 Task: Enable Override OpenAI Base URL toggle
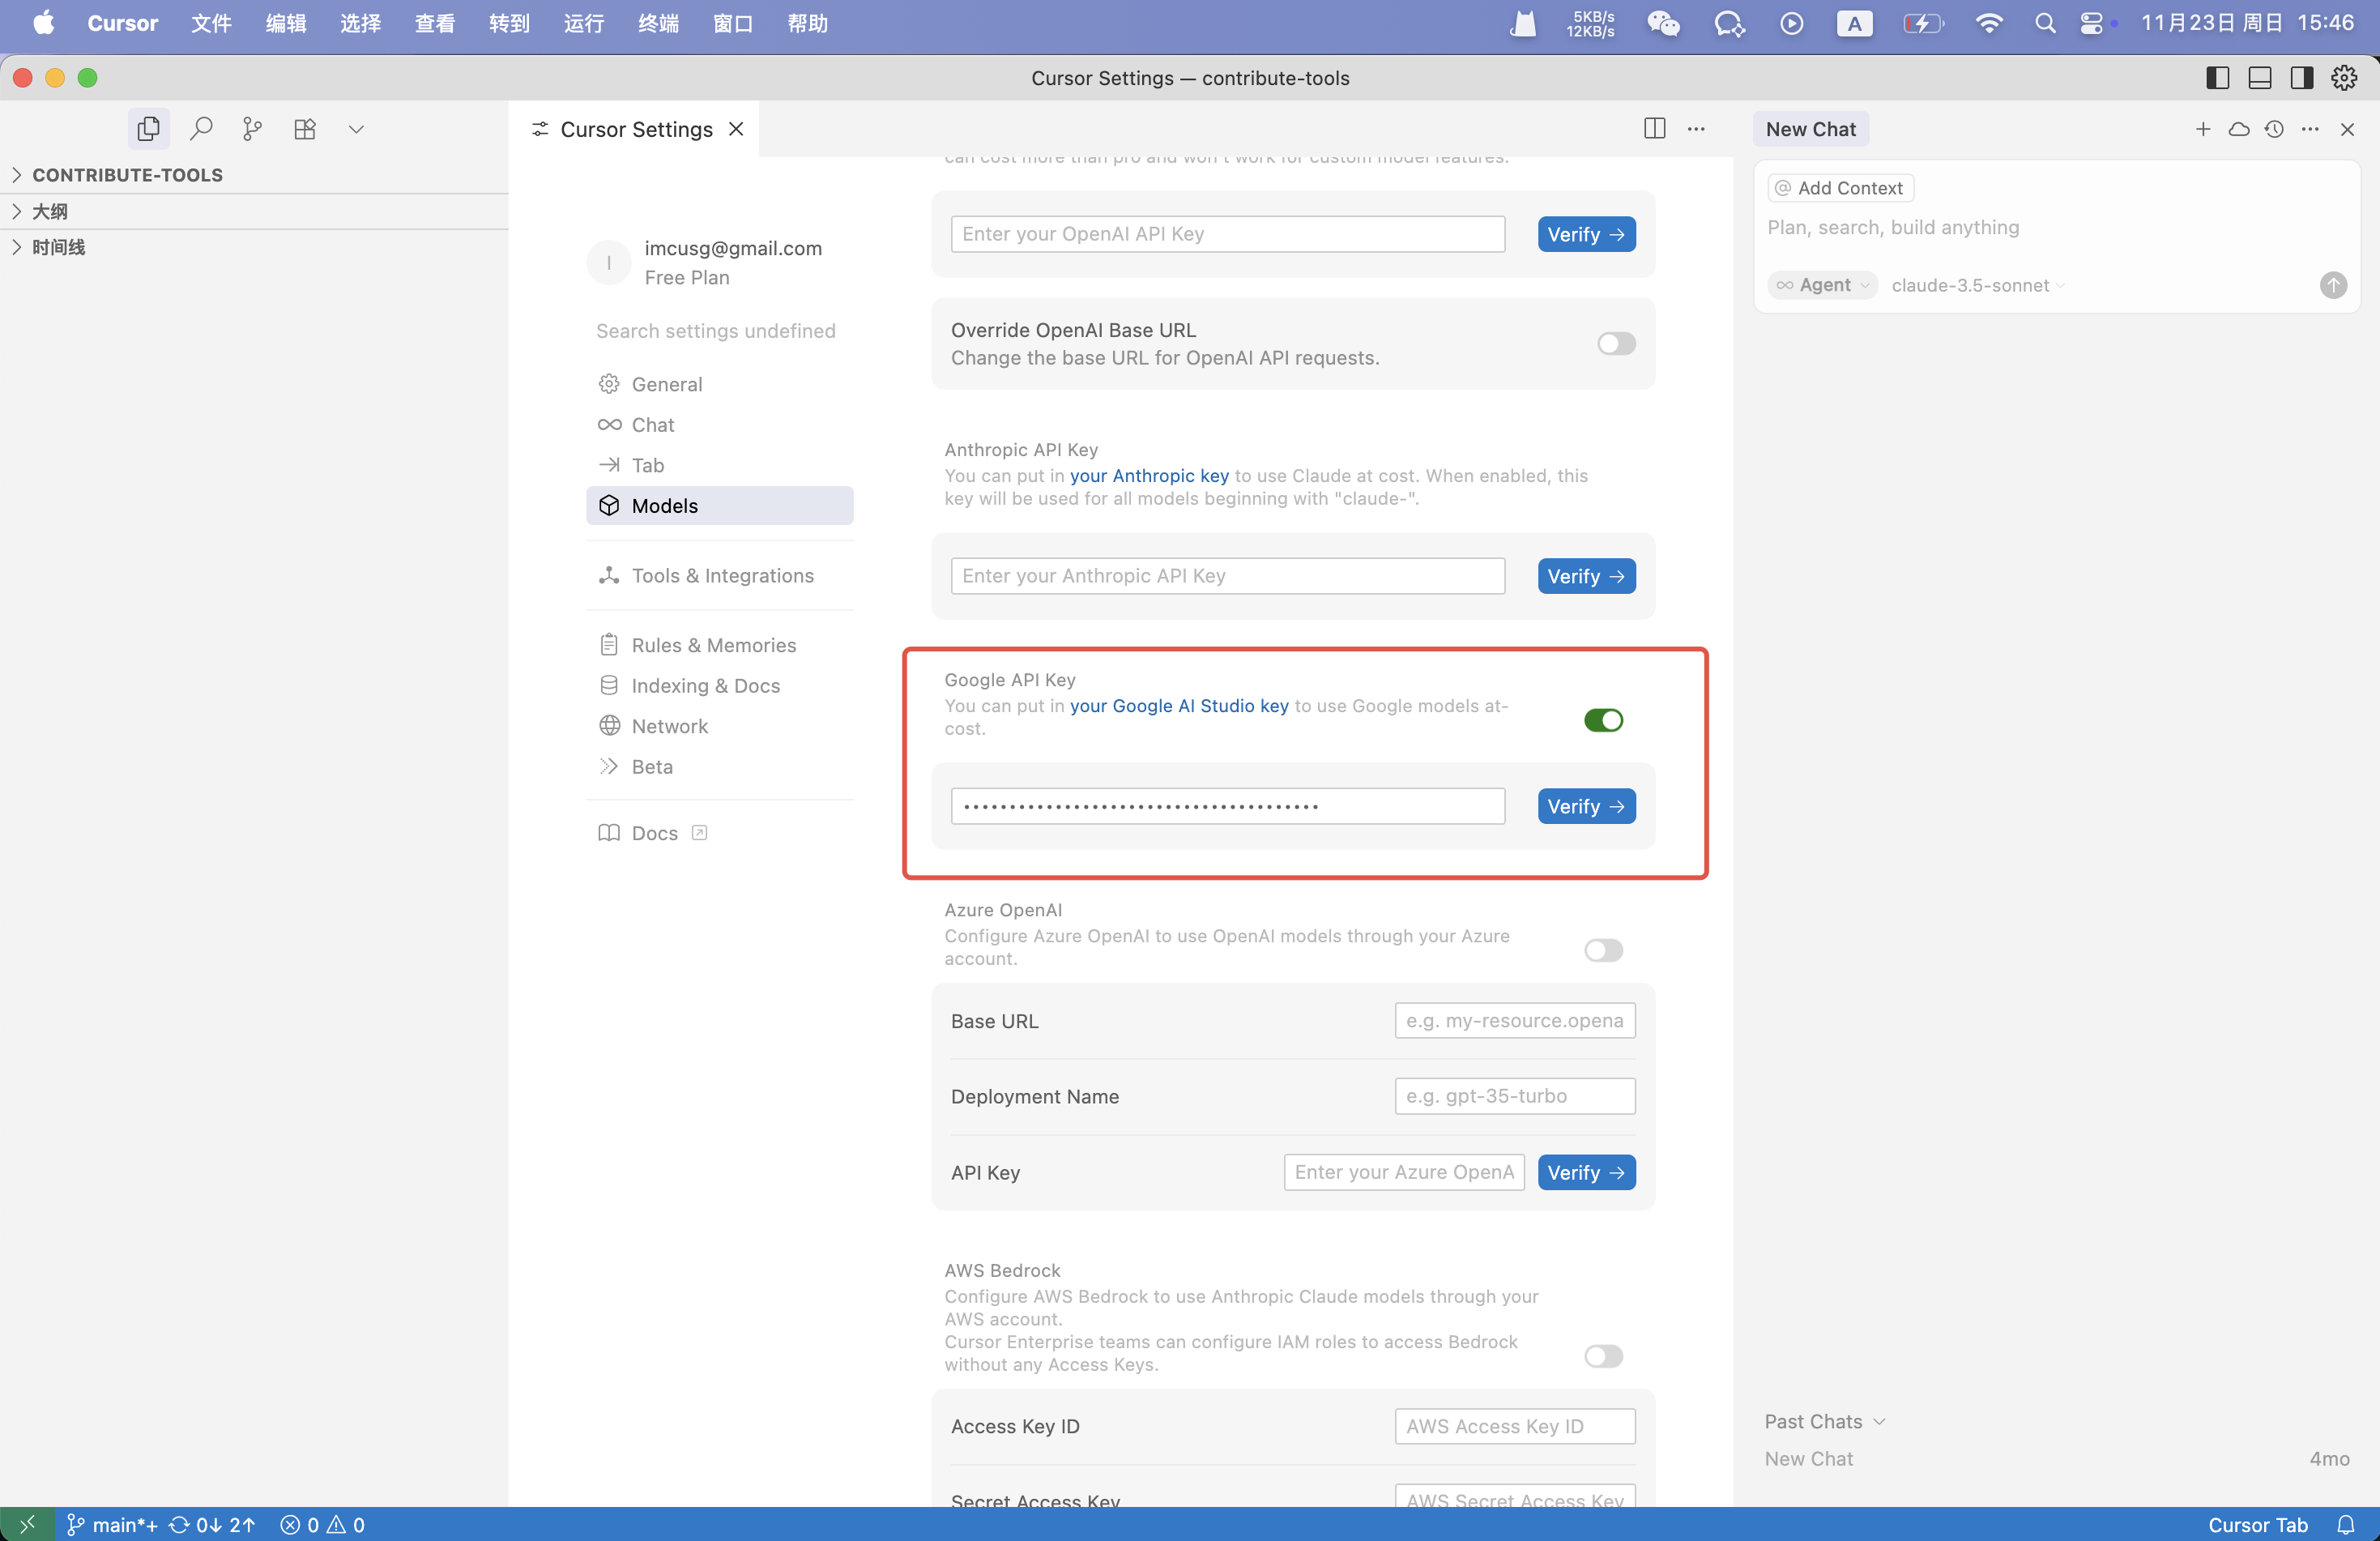(1615, 344)
